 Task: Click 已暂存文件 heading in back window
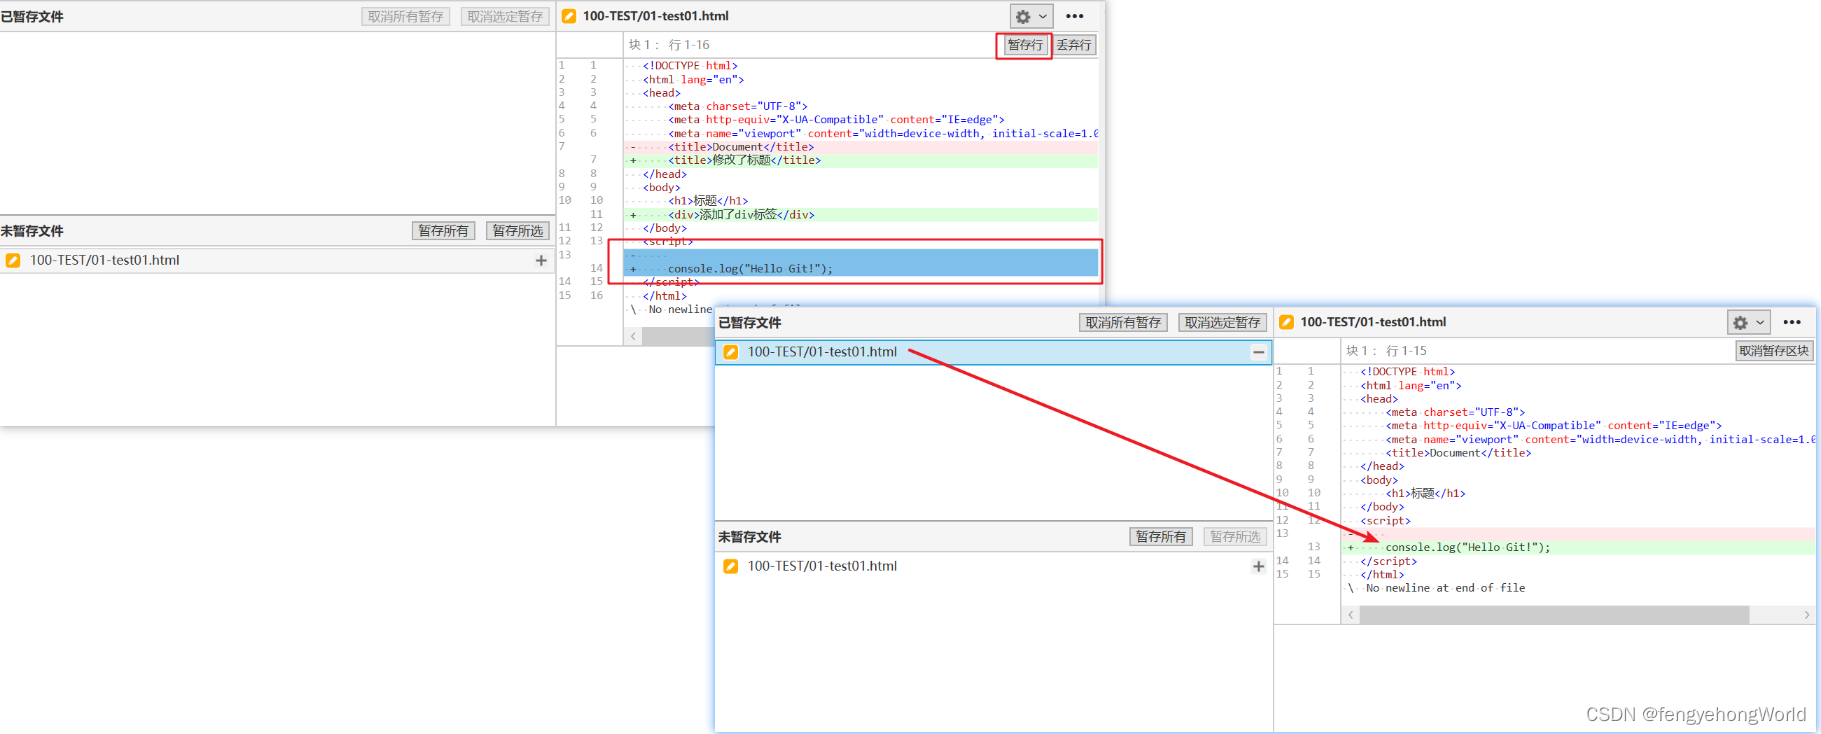click(x=32, y=17)
